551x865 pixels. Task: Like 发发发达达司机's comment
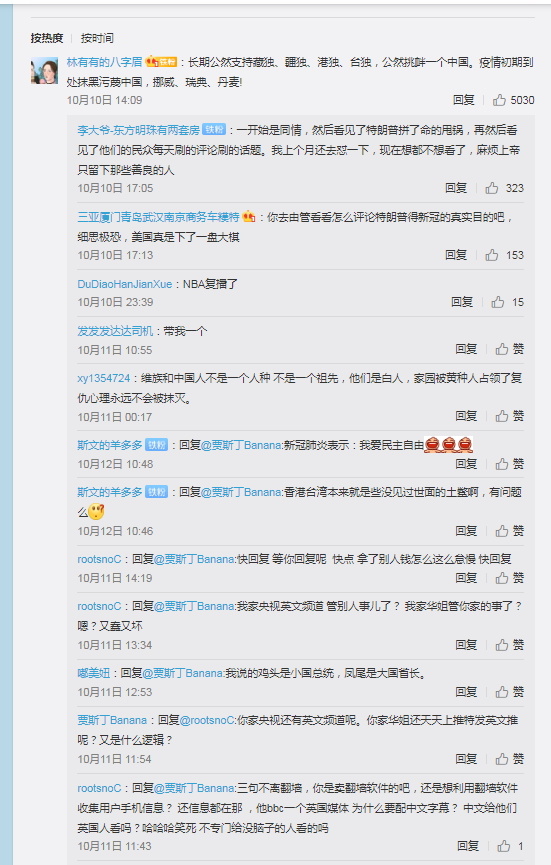click(x=509, y=349)
